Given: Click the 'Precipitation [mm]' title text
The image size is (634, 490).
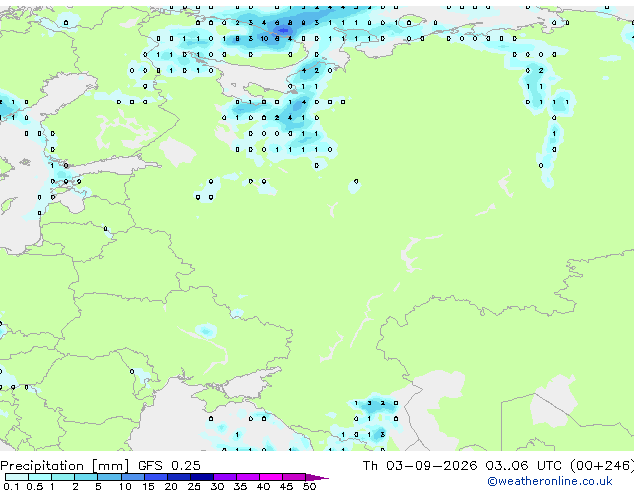Looking at the screenshot, I should point(65,466).
